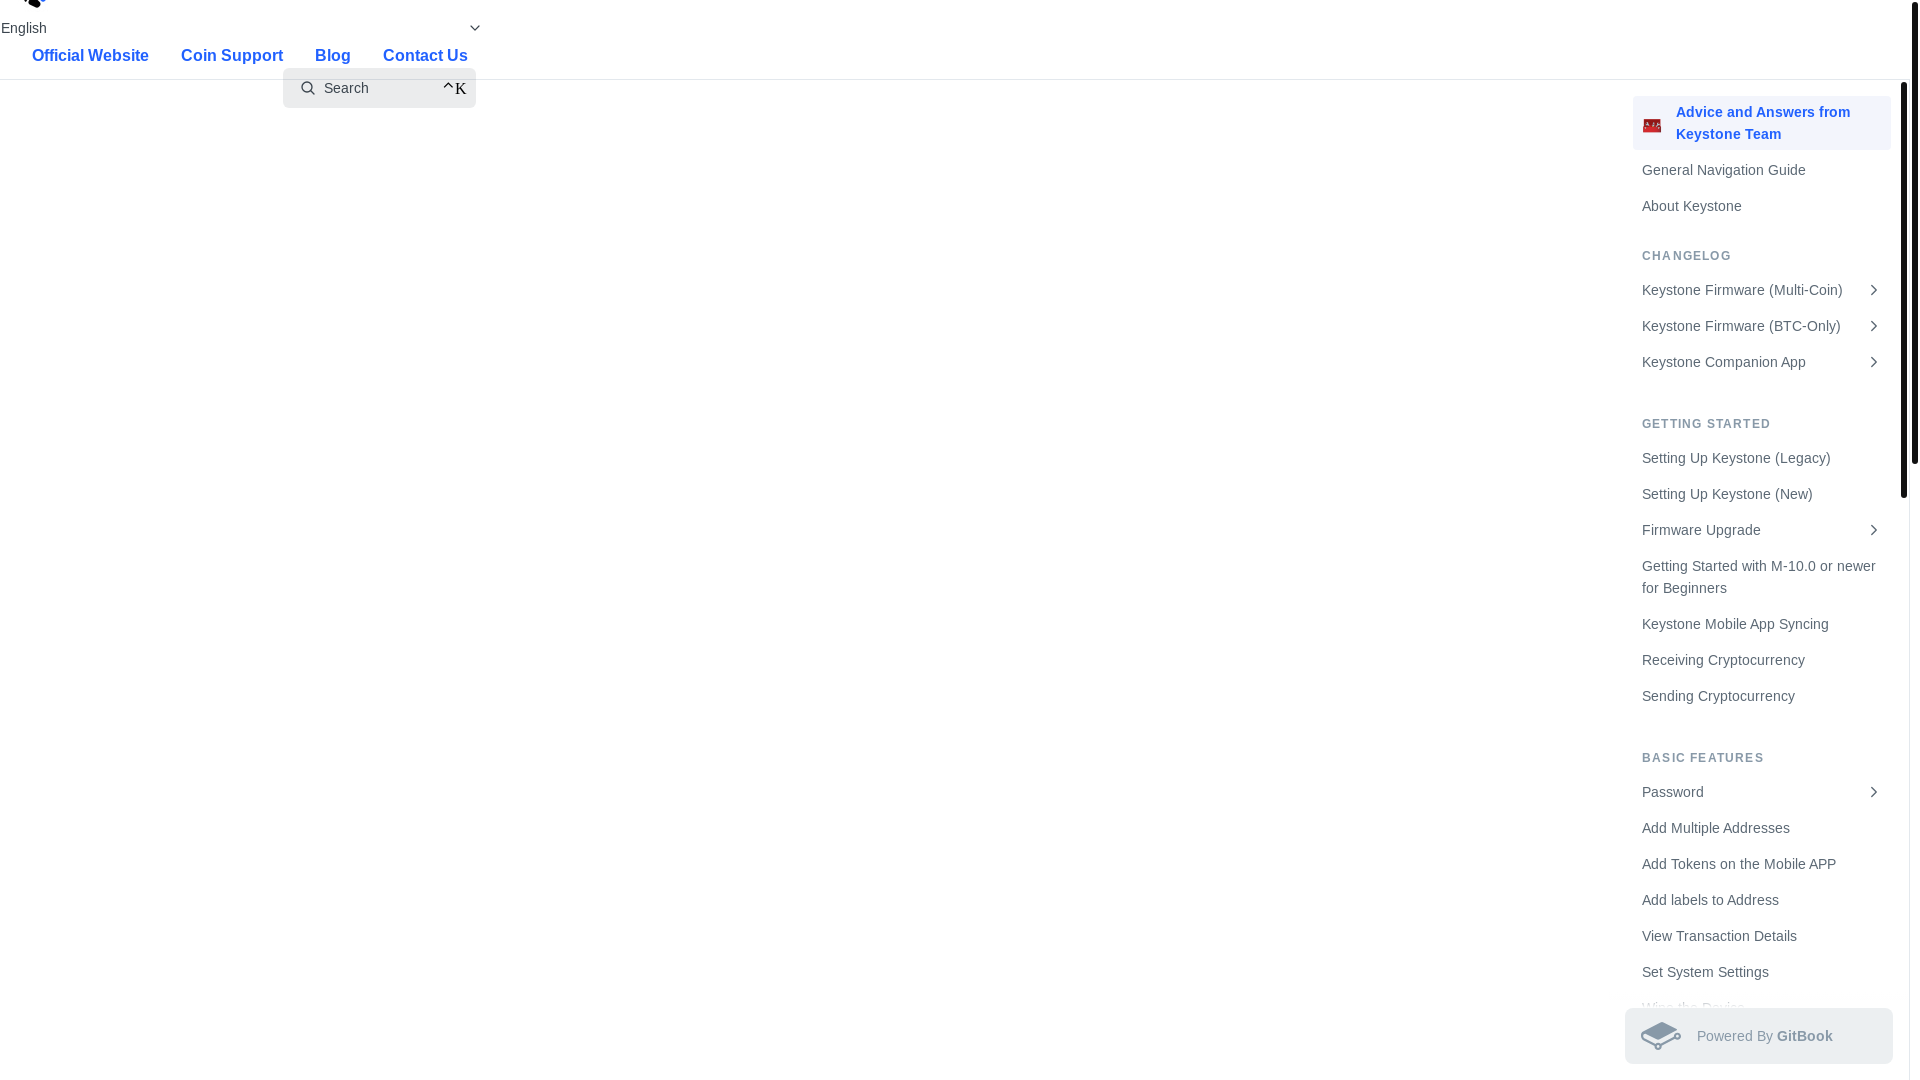Go to Coin Support page
This screenshot has height=1080, width=1920.
coord(232,56)
